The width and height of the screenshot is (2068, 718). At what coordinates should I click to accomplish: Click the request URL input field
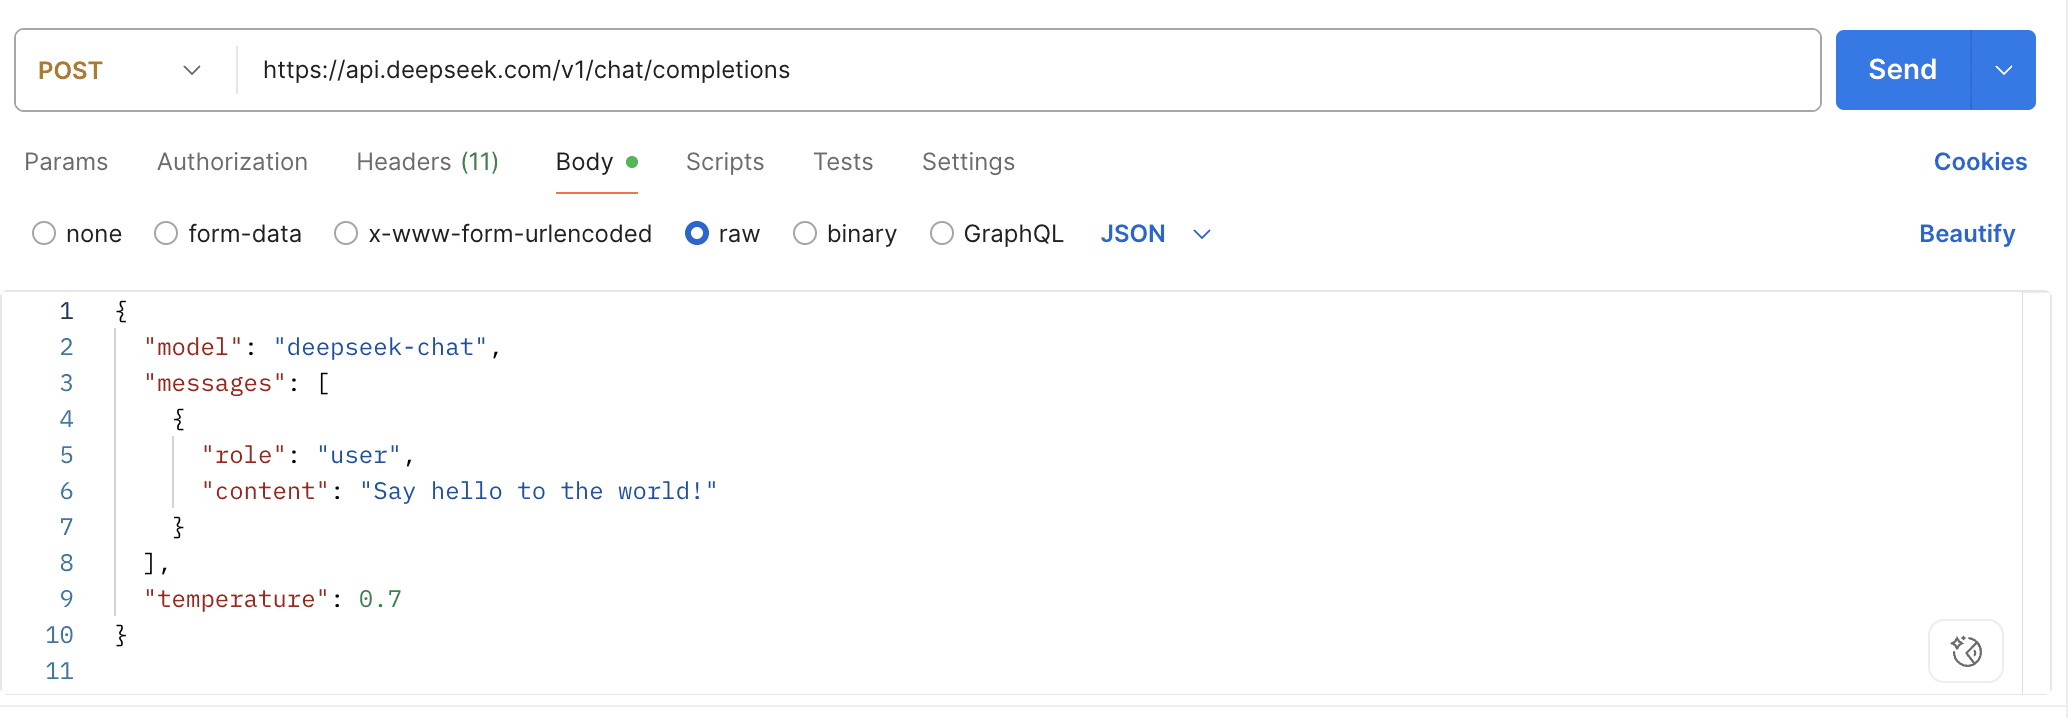(1000, 70)
